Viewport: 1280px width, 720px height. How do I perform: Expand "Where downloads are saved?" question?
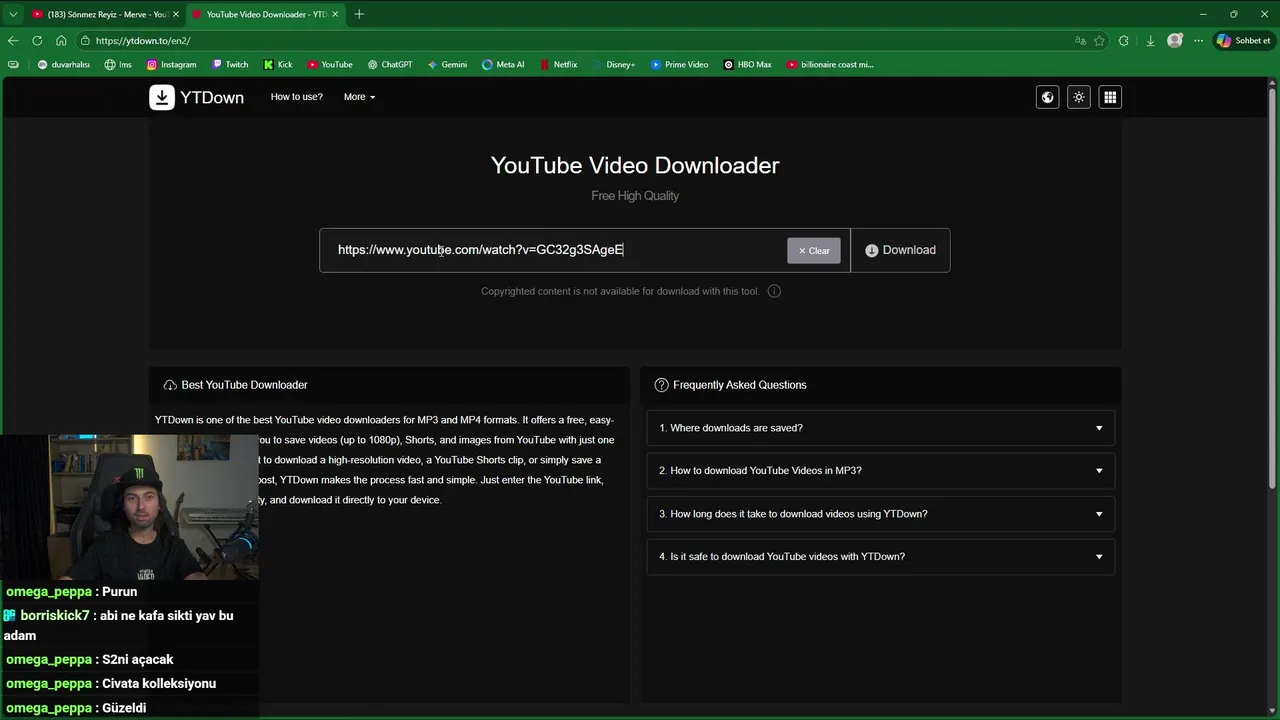[880, 428]
